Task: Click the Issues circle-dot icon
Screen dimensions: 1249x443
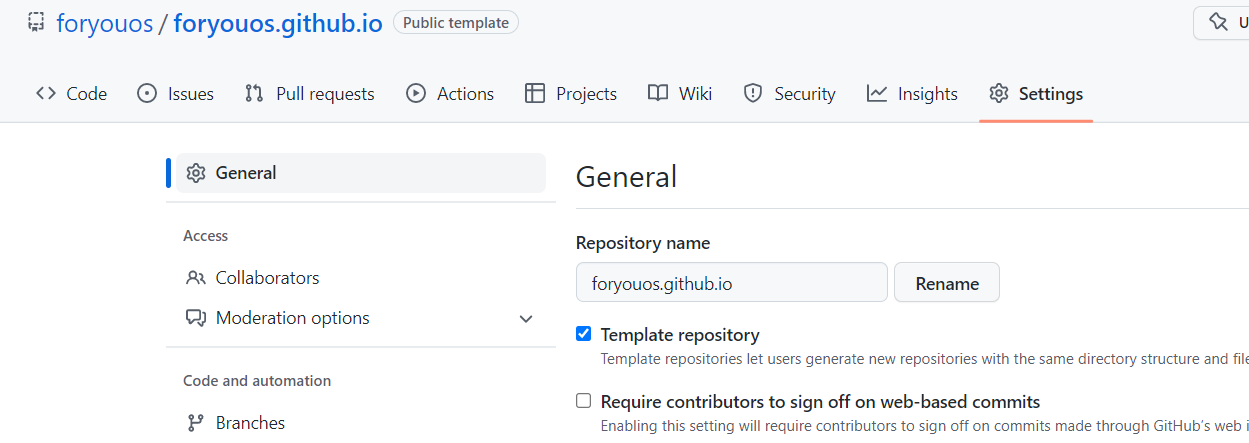Action: tap(147, 93)
